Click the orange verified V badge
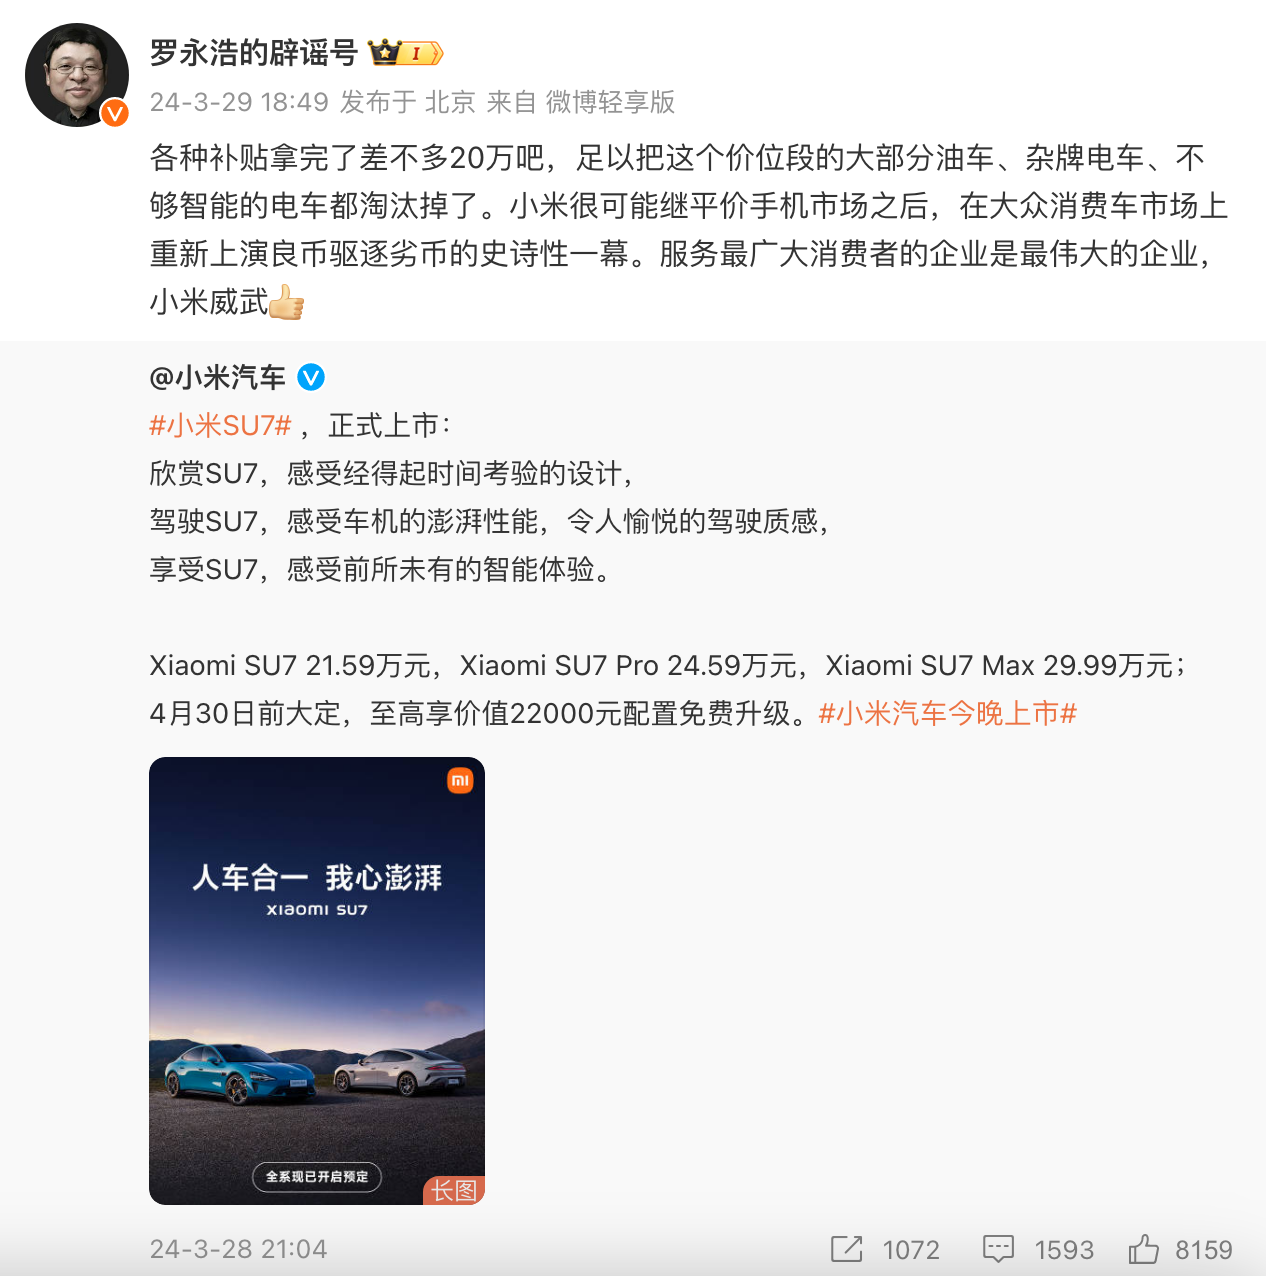1266x1276 pixels. pyautogui.click(x=115, y=113)
